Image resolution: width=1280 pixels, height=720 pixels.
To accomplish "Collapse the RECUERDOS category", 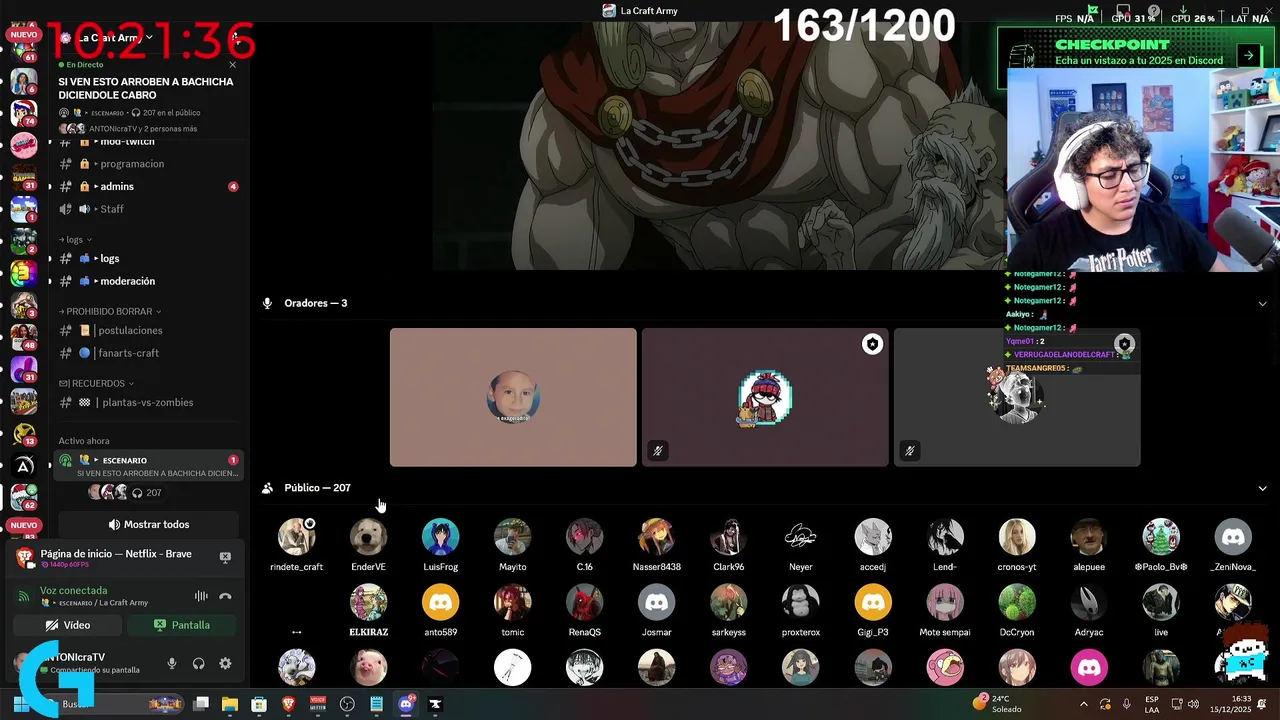I will point(96,383).
